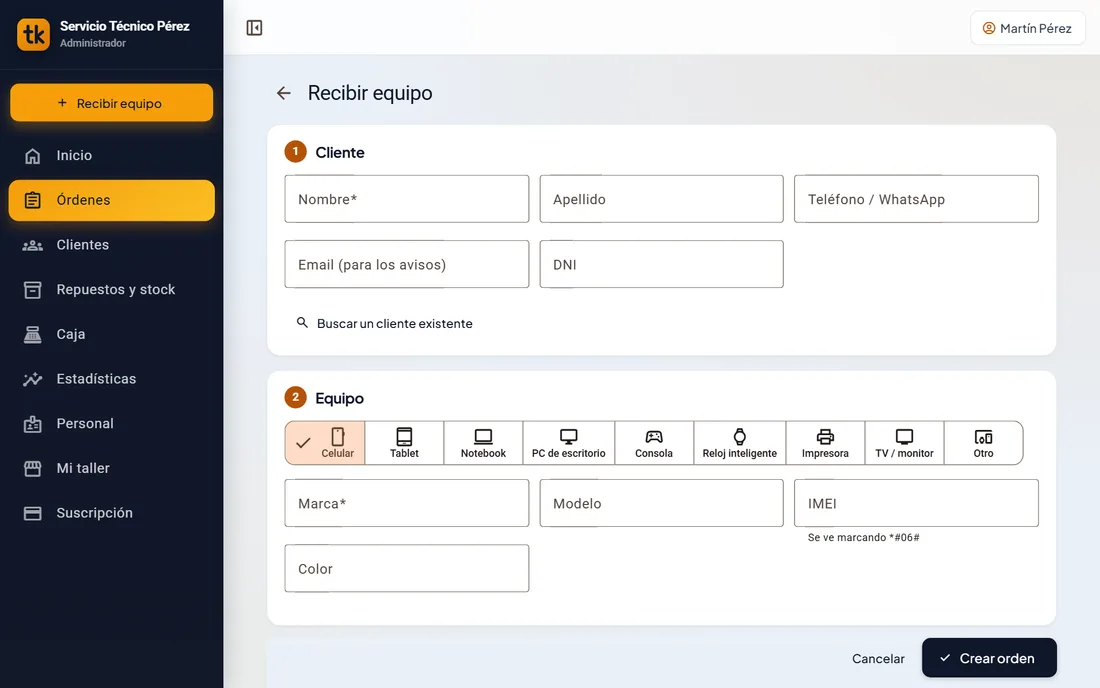Focus the Marca field
Image resolution: width=1100 pixels, height=688 pixels.
tap(407, 504)
